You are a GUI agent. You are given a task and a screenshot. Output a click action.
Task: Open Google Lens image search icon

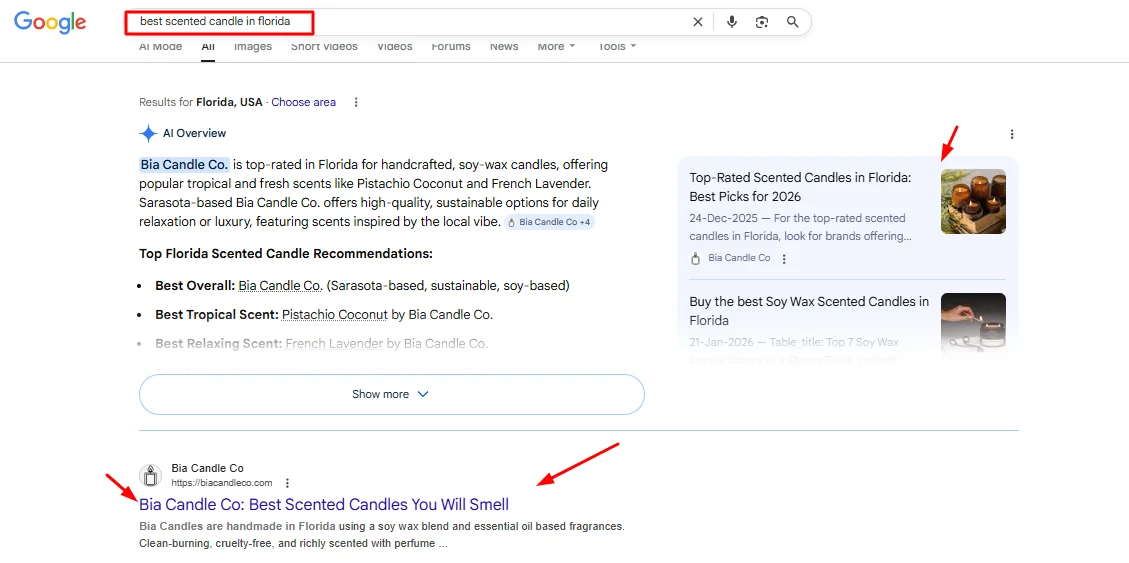(762, 22)
